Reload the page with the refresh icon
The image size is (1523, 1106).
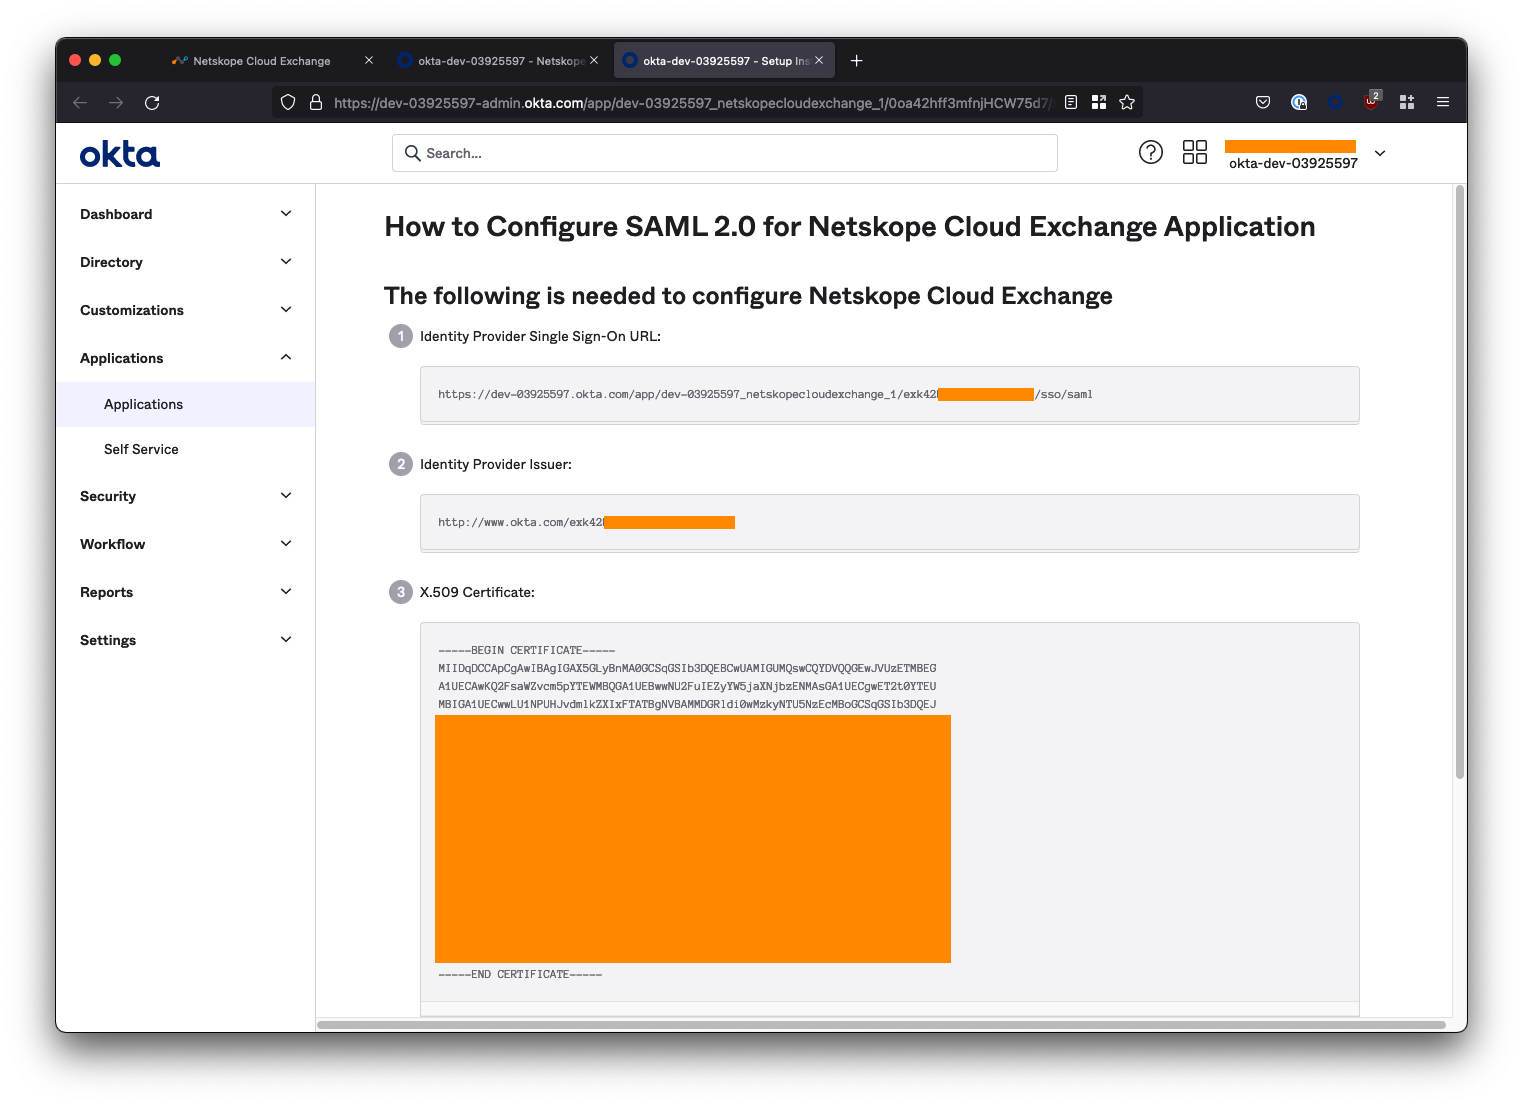(x=152, y=103)
